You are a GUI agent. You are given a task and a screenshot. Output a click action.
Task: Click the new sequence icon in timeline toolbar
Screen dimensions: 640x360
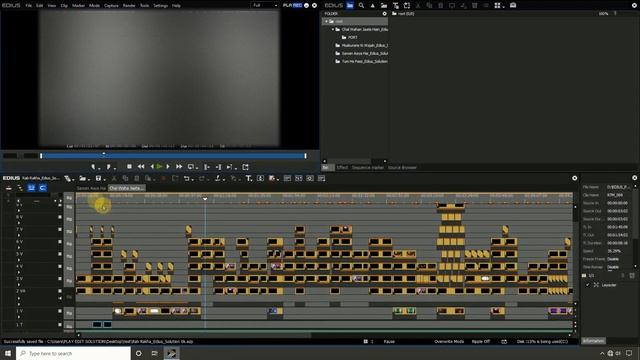tap(67, 178)
